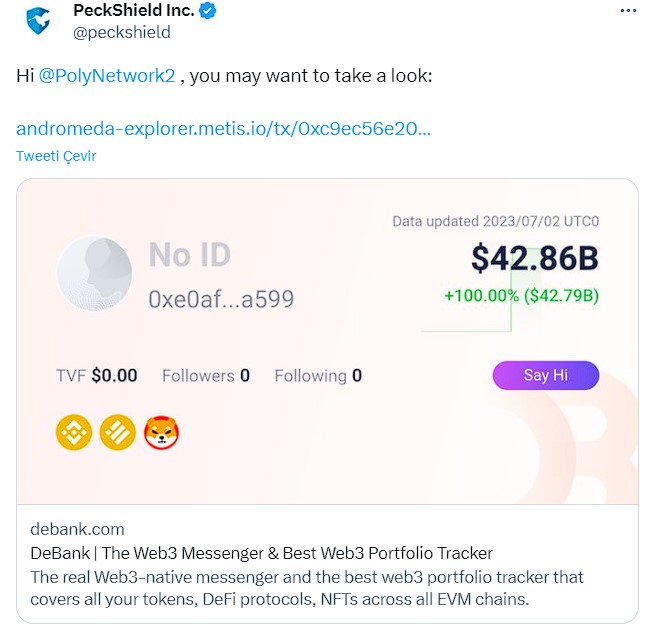The image size is (649, 630).
Task: Click the Followers 0 count
Action: (x=206, y=376)
